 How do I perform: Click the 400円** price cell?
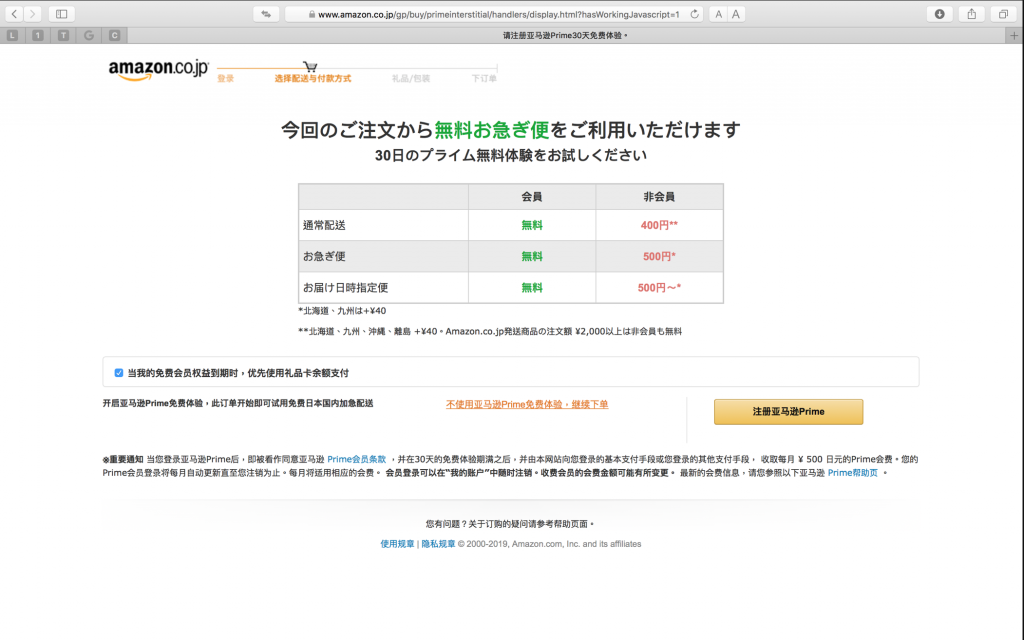click(659, 225)
